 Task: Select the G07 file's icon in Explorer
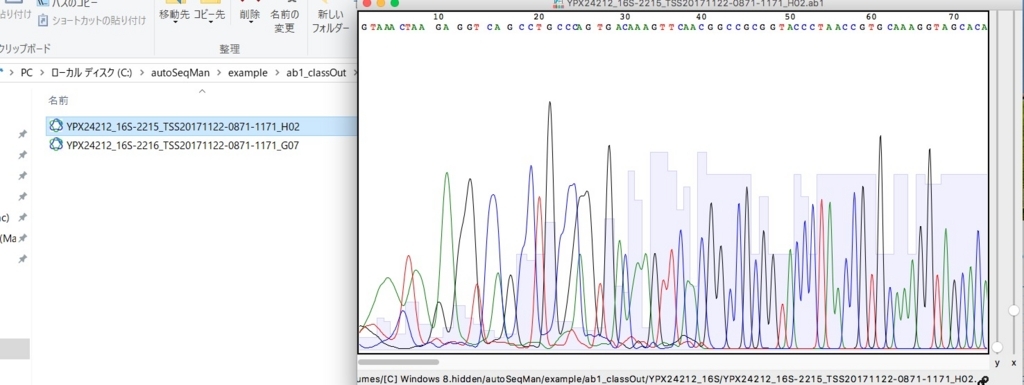56,146
